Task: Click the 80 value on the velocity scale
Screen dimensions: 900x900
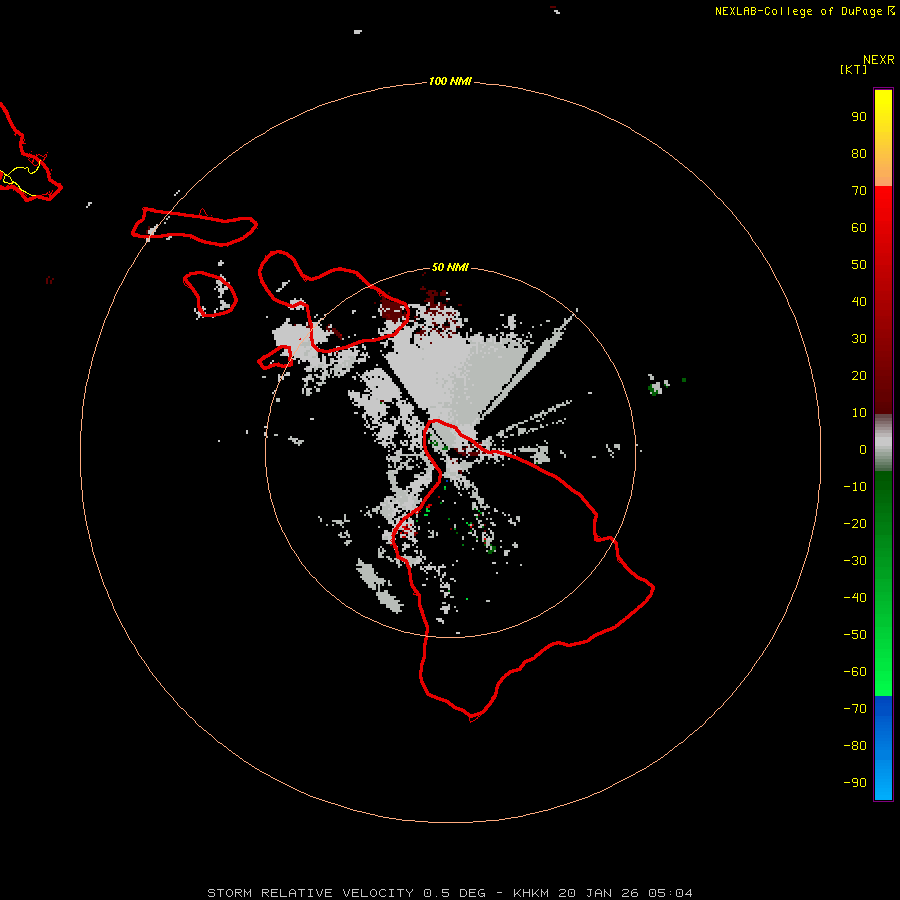Action: click(859, 154)
